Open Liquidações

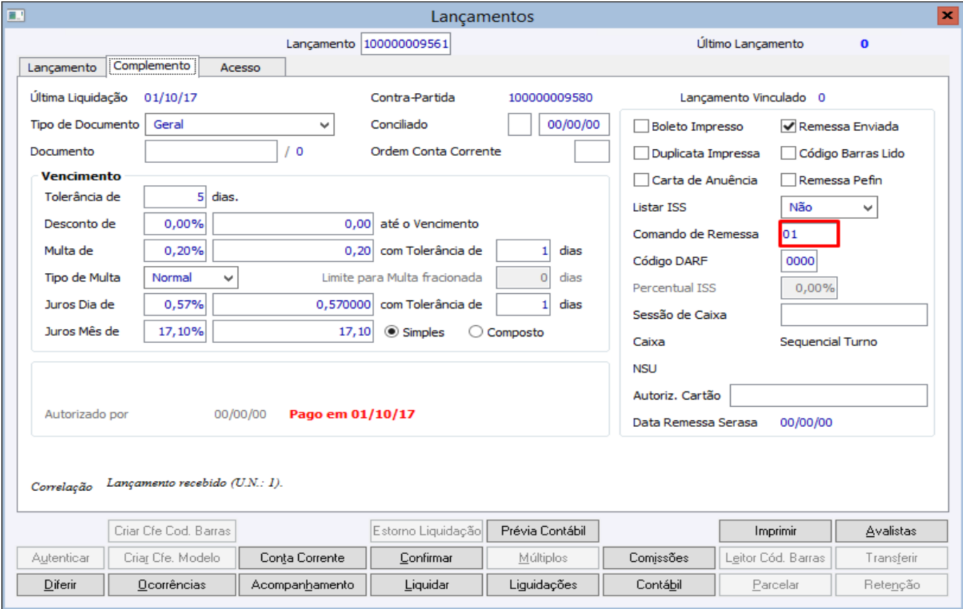[x=543, y=585]
